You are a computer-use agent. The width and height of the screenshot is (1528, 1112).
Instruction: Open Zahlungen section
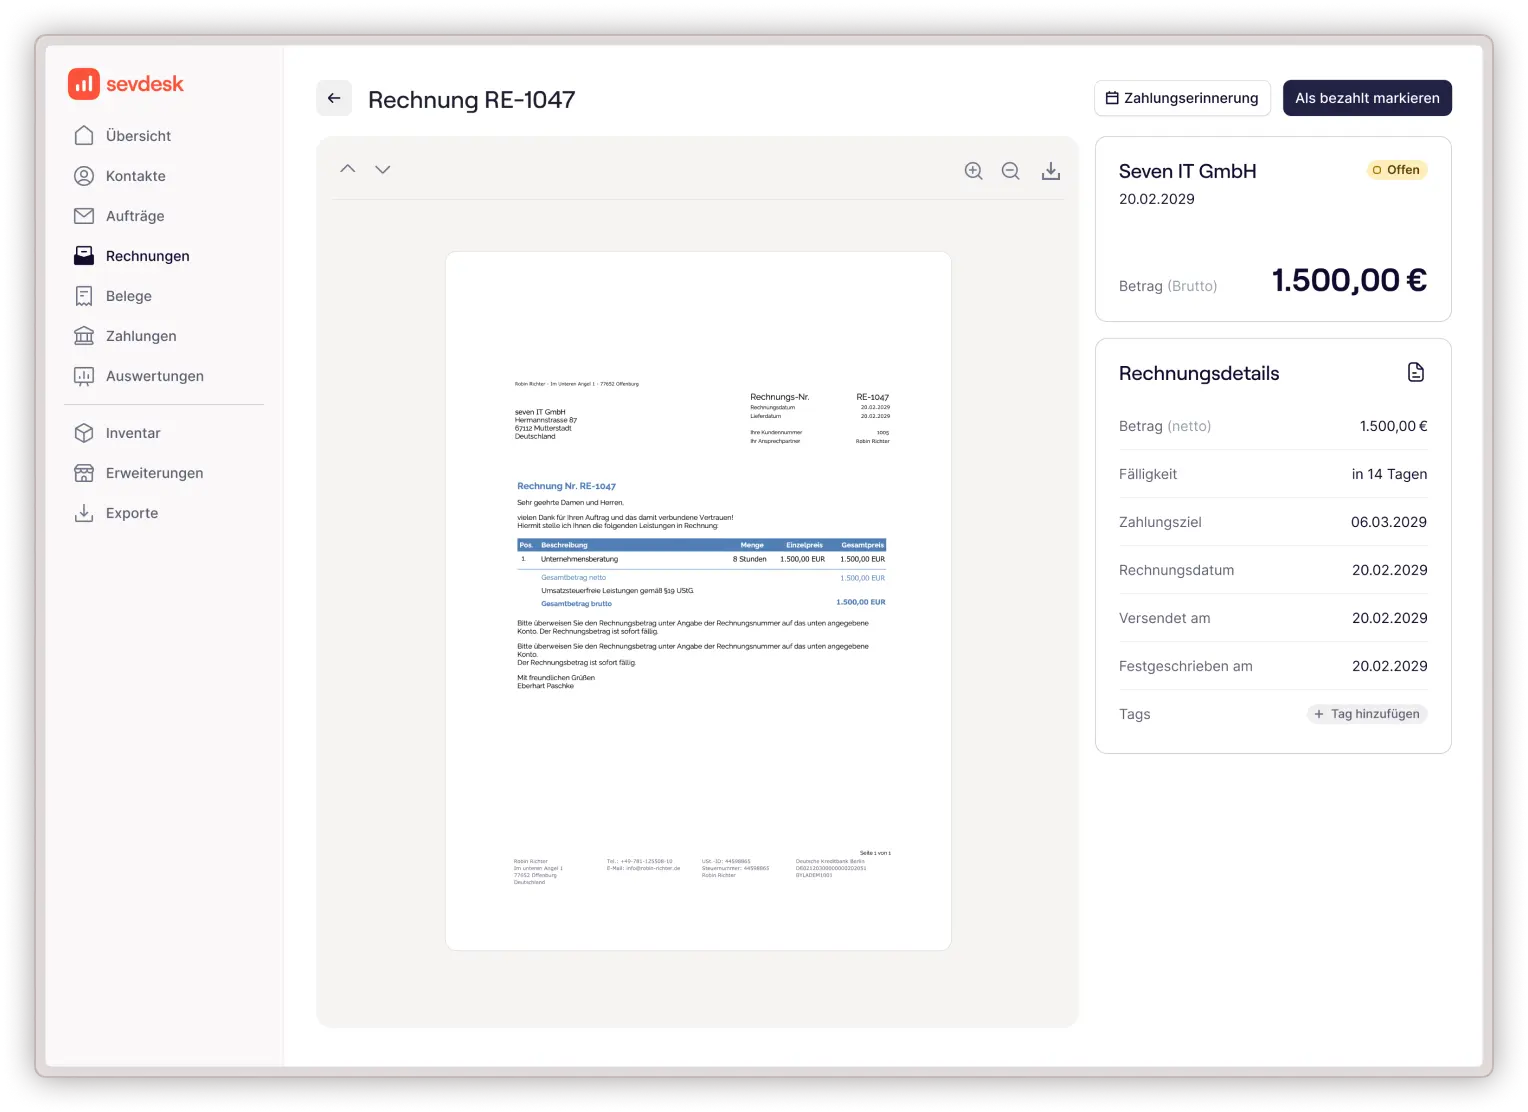(x=141, y=336)
